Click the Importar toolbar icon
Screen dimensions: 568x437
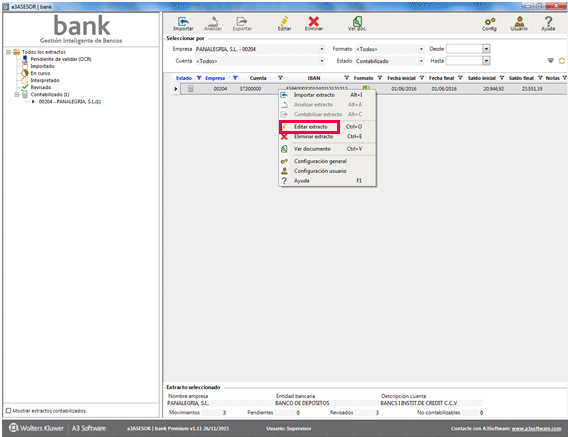click(x=183, y=24)
